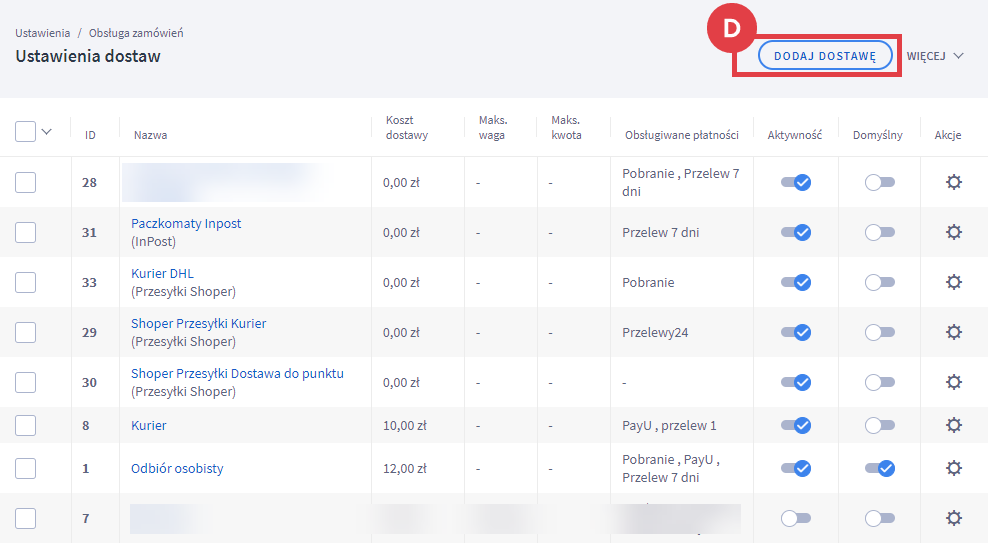Screen dimensions: 988x544
Task: Set Kurier DHL as Domyślny
Action: [880, 282]
